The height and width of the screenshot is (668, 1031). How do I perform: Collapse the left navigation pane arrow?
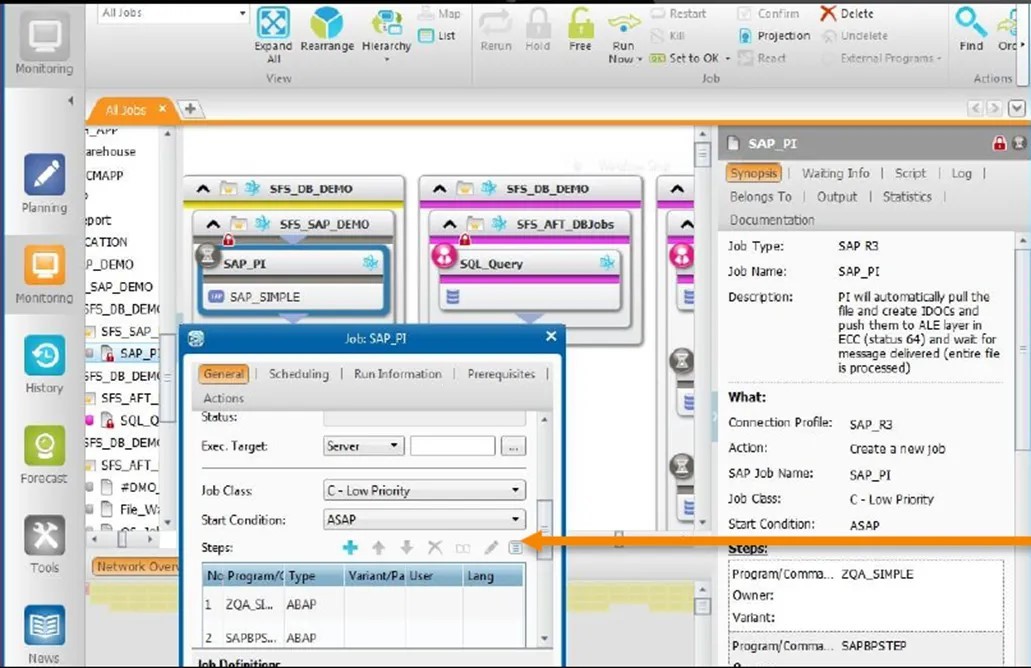[x=70, y=101]
